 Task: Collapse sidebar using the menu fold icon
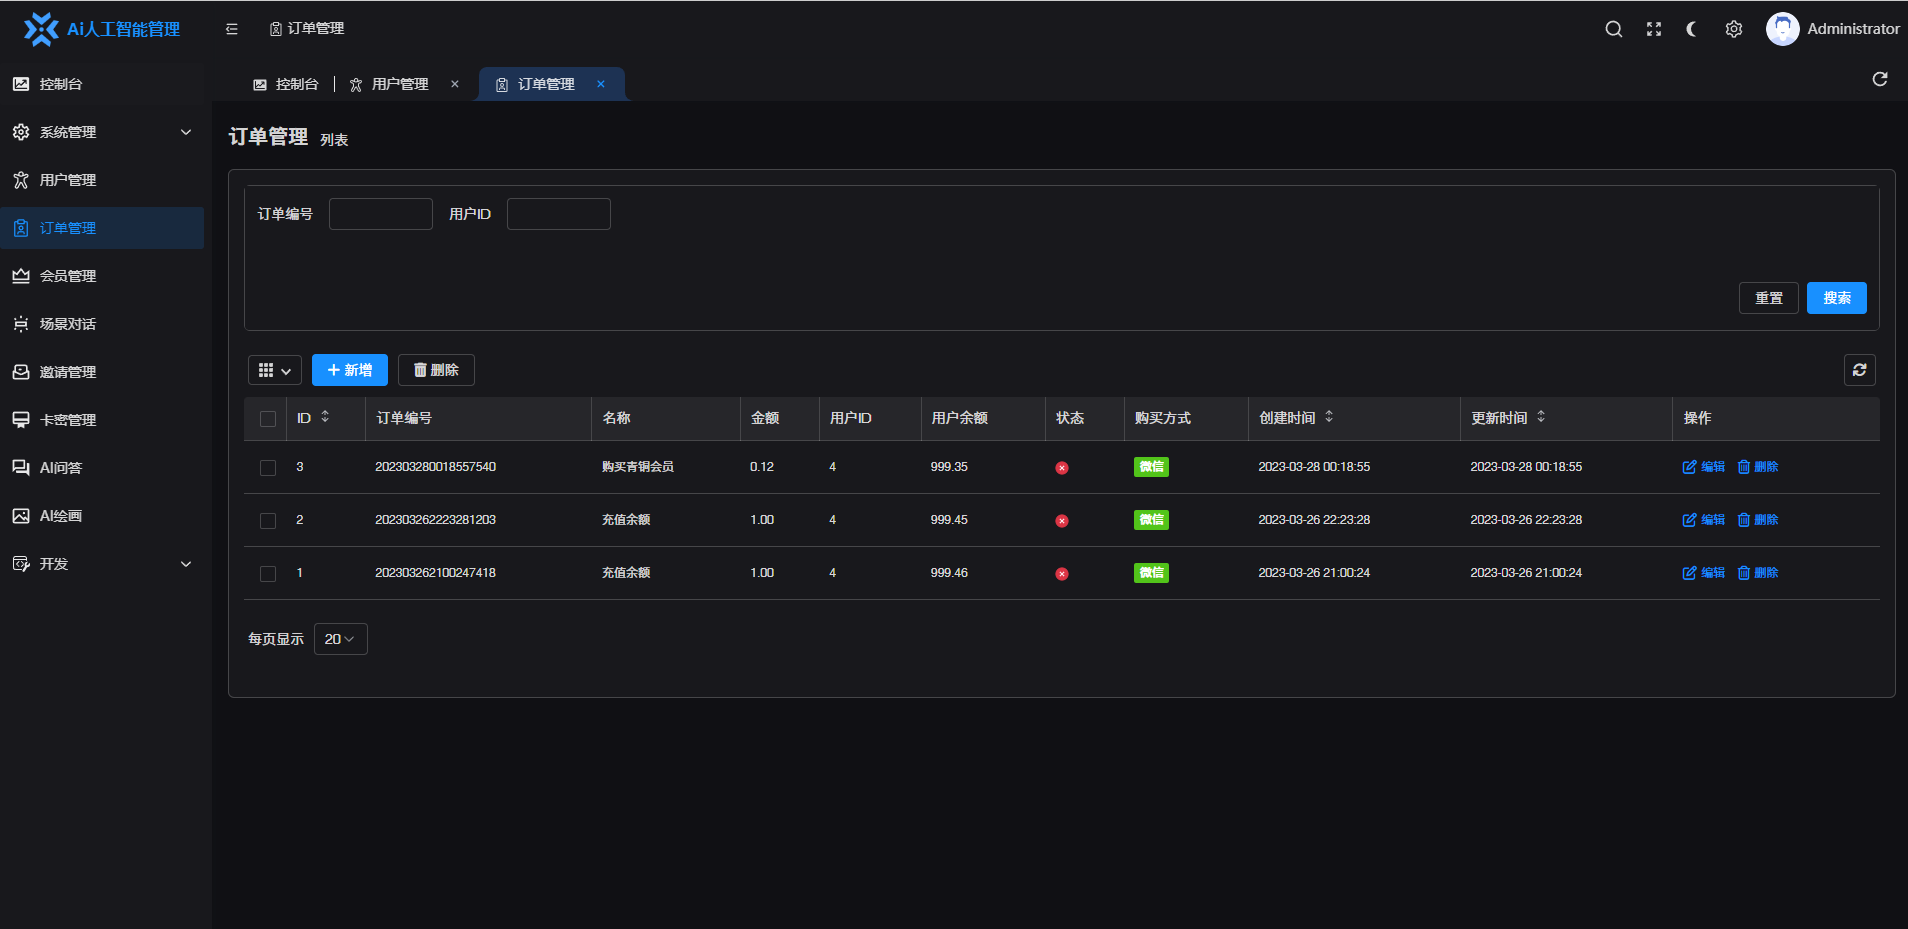click(x=232, y=29)
